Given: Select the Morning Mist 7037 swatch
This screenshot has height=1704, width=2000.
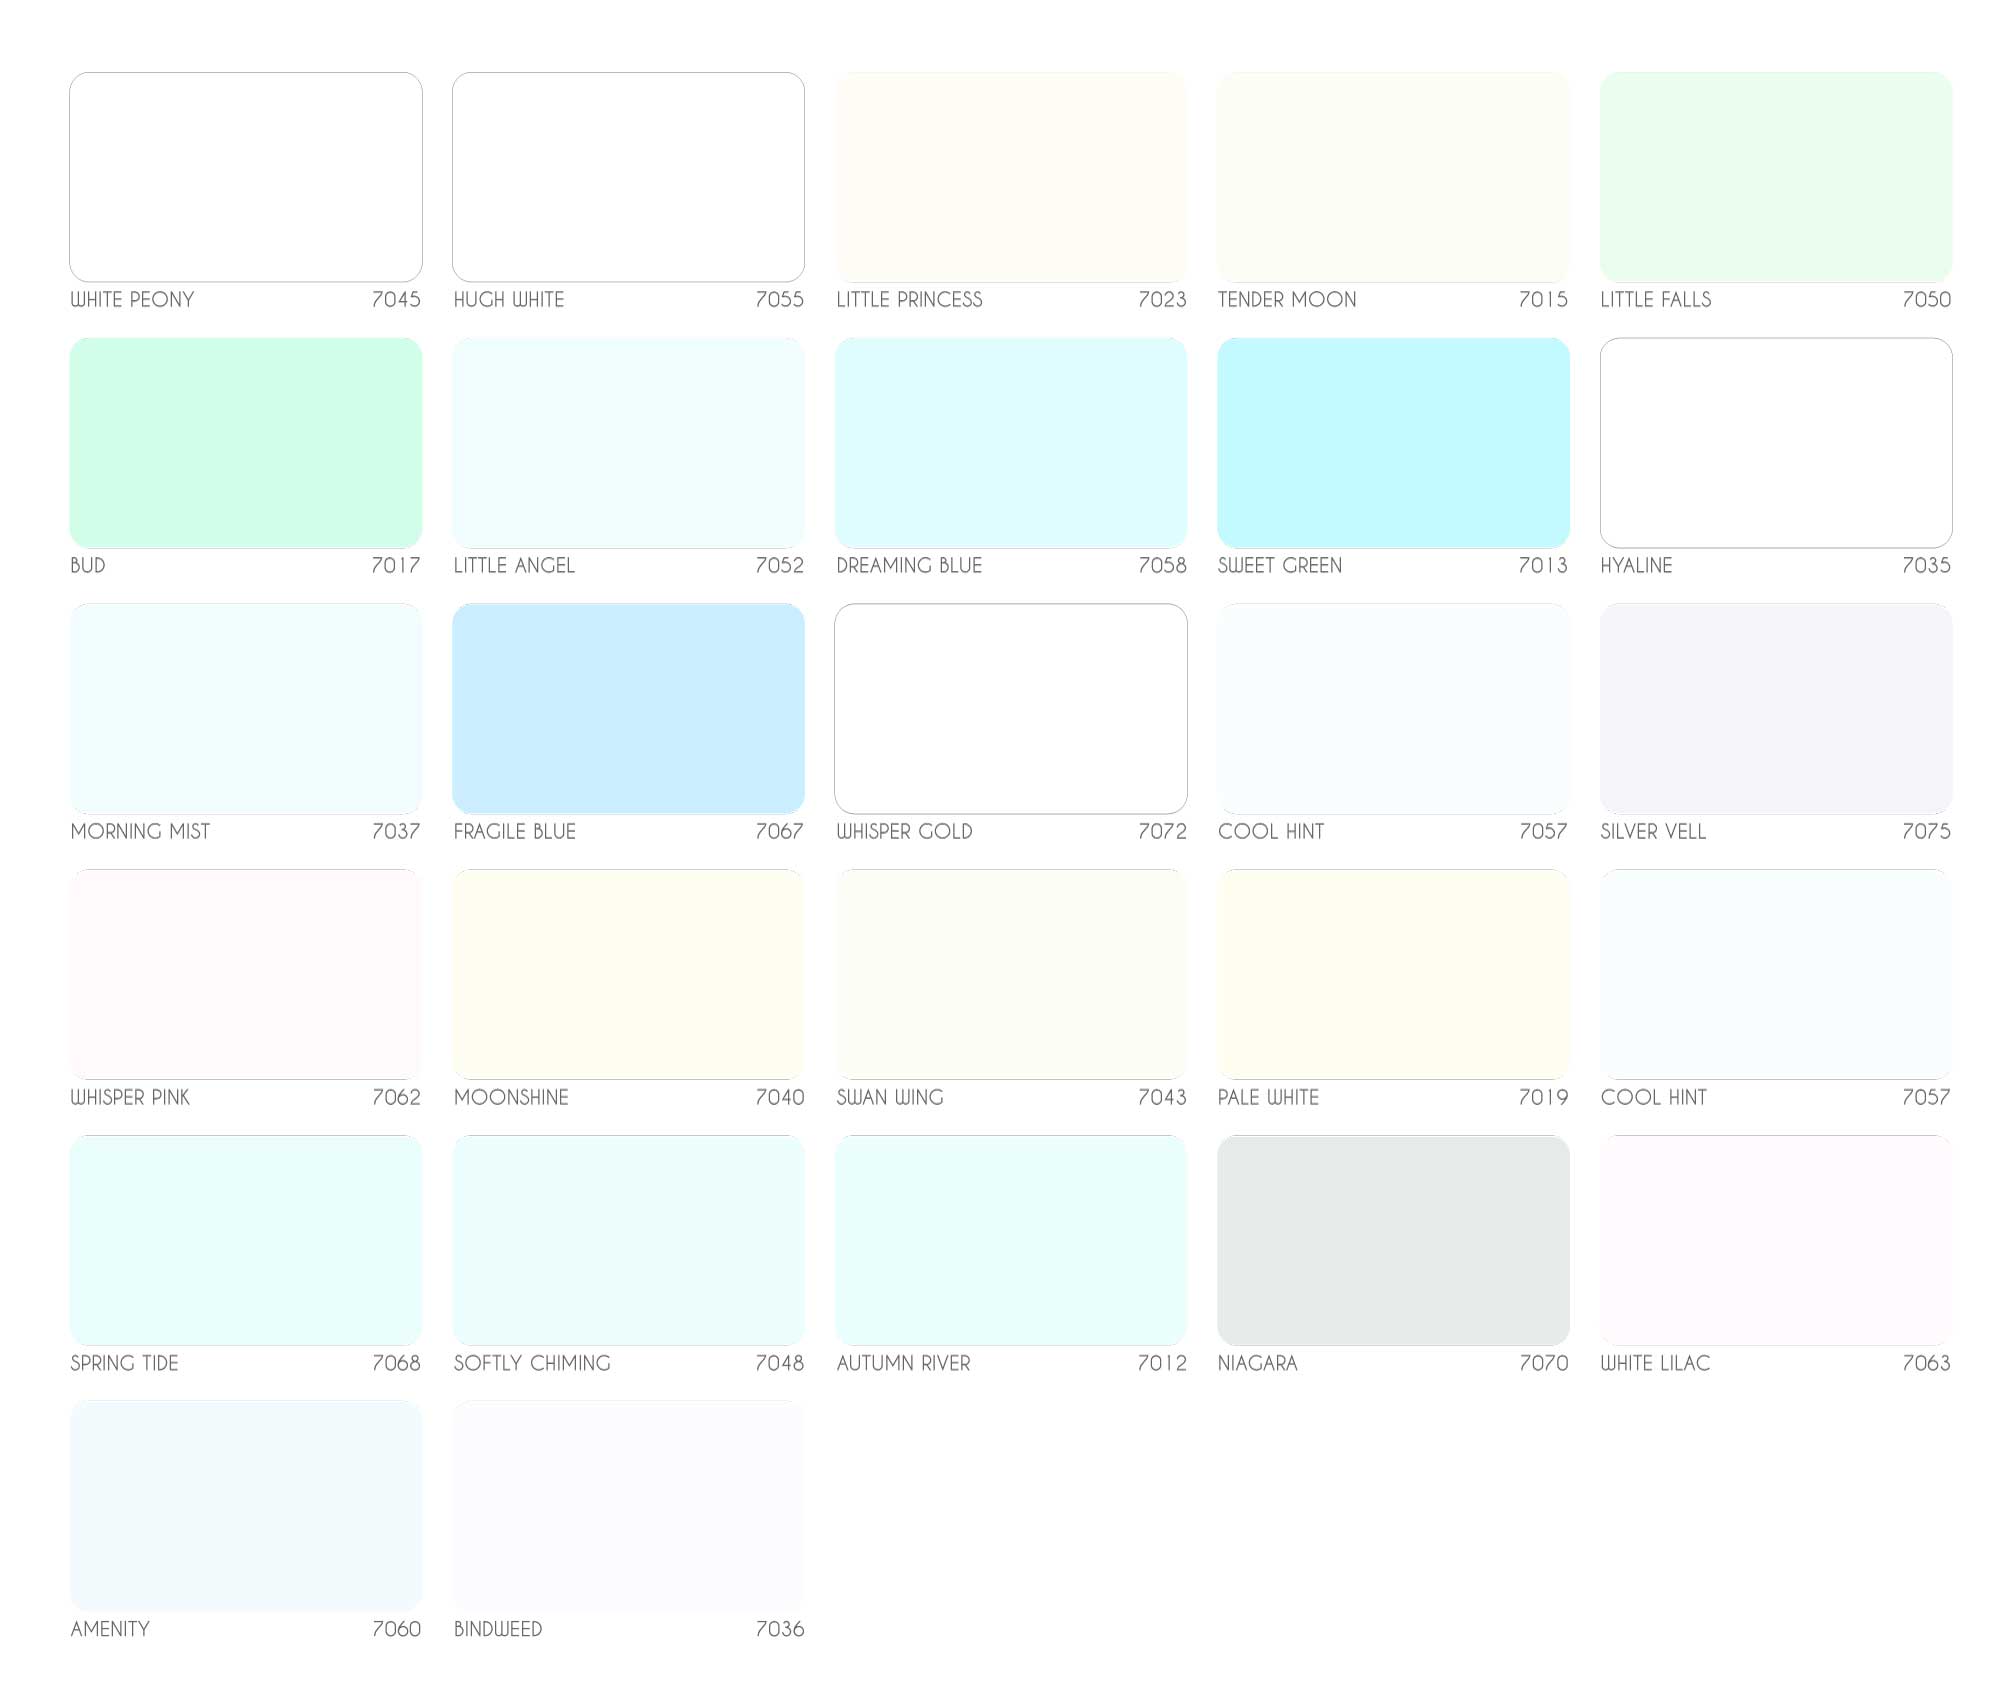Looking at the screenshot, I should pos(245,708).
